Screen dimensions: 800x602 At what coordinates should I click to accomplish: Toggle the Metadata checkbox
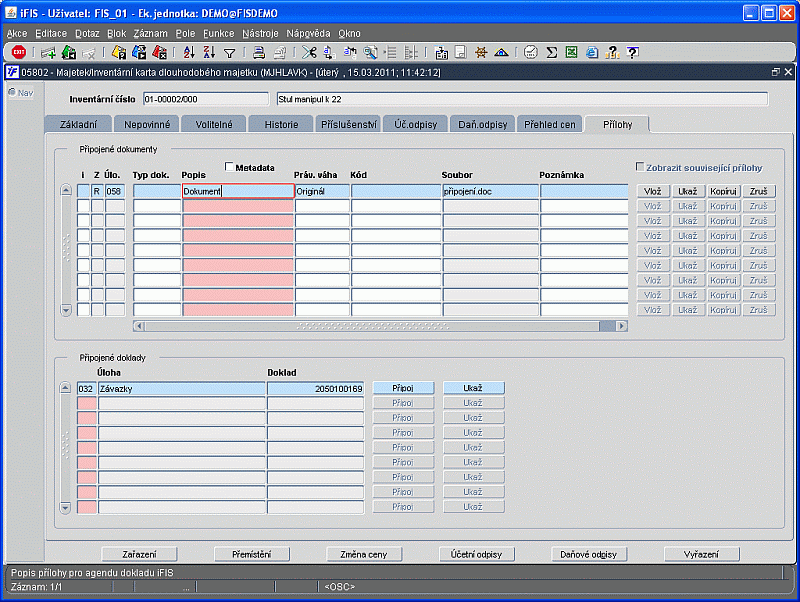[229, 166]
